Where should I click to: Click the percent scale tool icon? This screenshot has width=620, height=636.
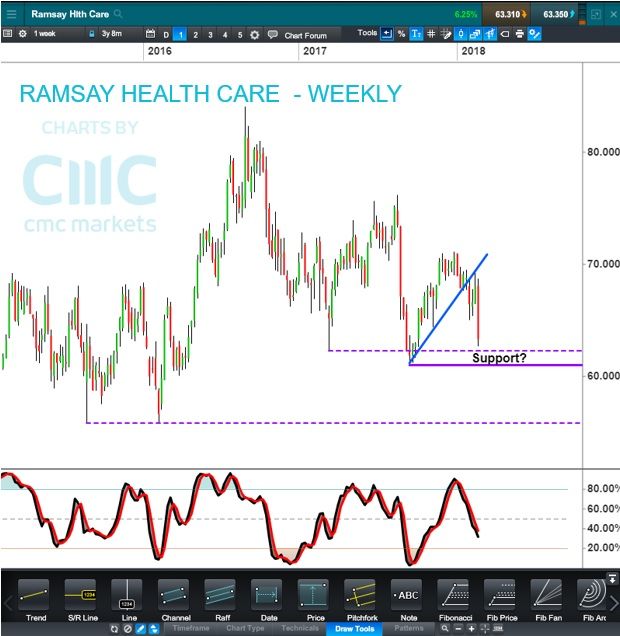[401, 34]
